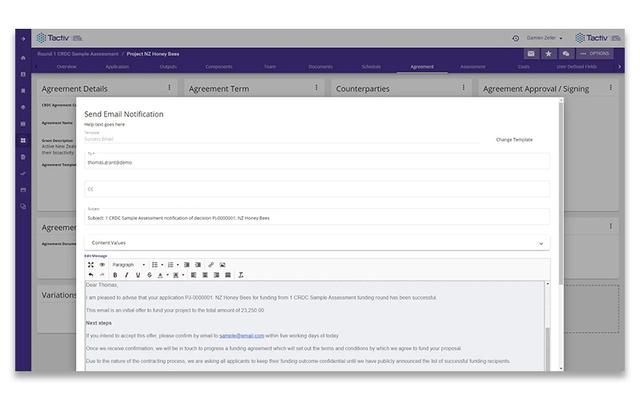640x400 pixels.
Task: Click the star favorite icon in header
Action: [x=548, y=53]
